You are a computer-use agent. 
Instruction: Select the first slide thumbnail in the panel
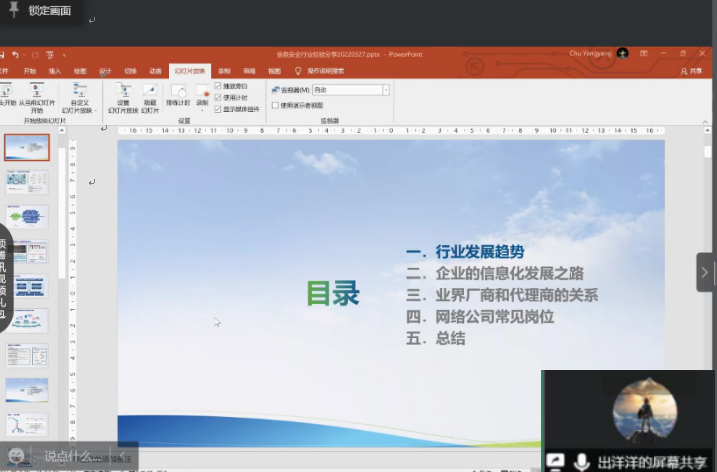point(26,147)
